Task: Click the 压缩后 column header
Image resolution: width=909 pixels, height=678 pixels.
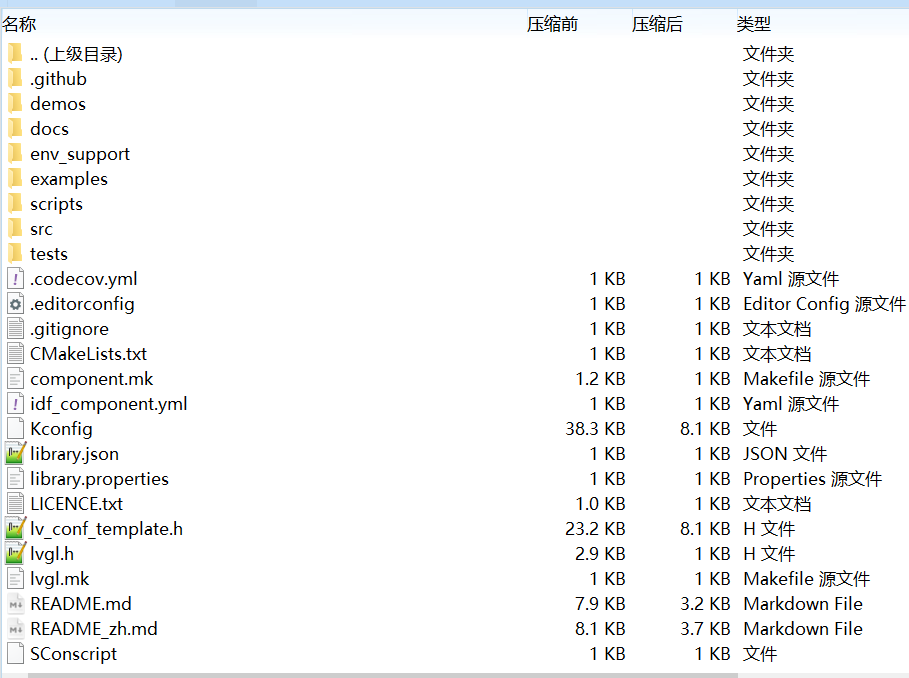Action: [657, 24]
